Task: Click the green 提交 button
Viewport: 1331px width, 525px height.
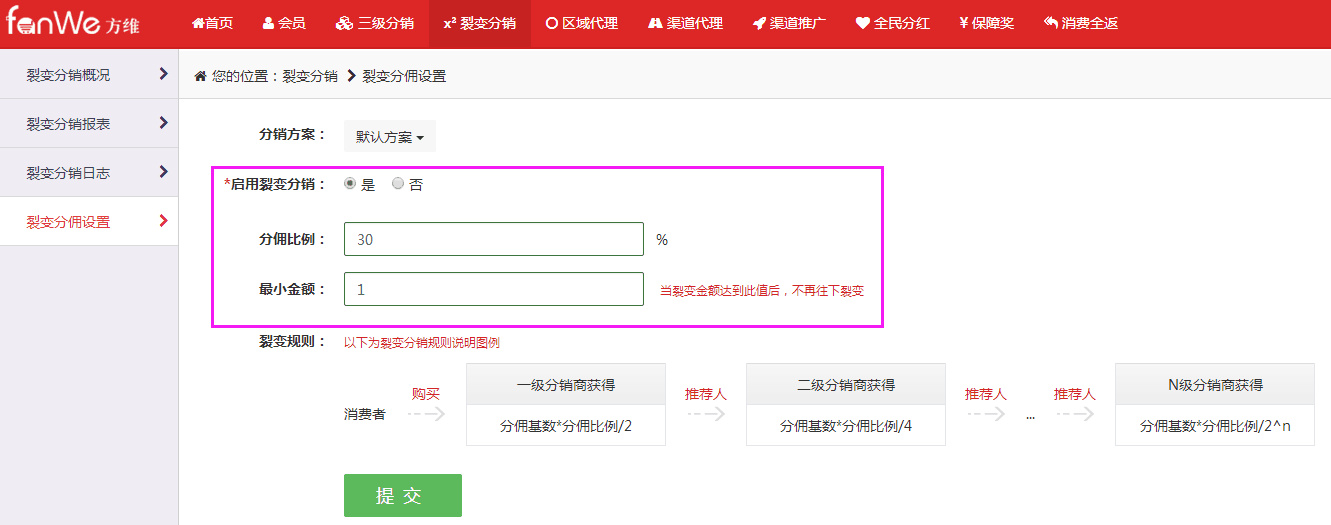Action: tap(403, 496)
